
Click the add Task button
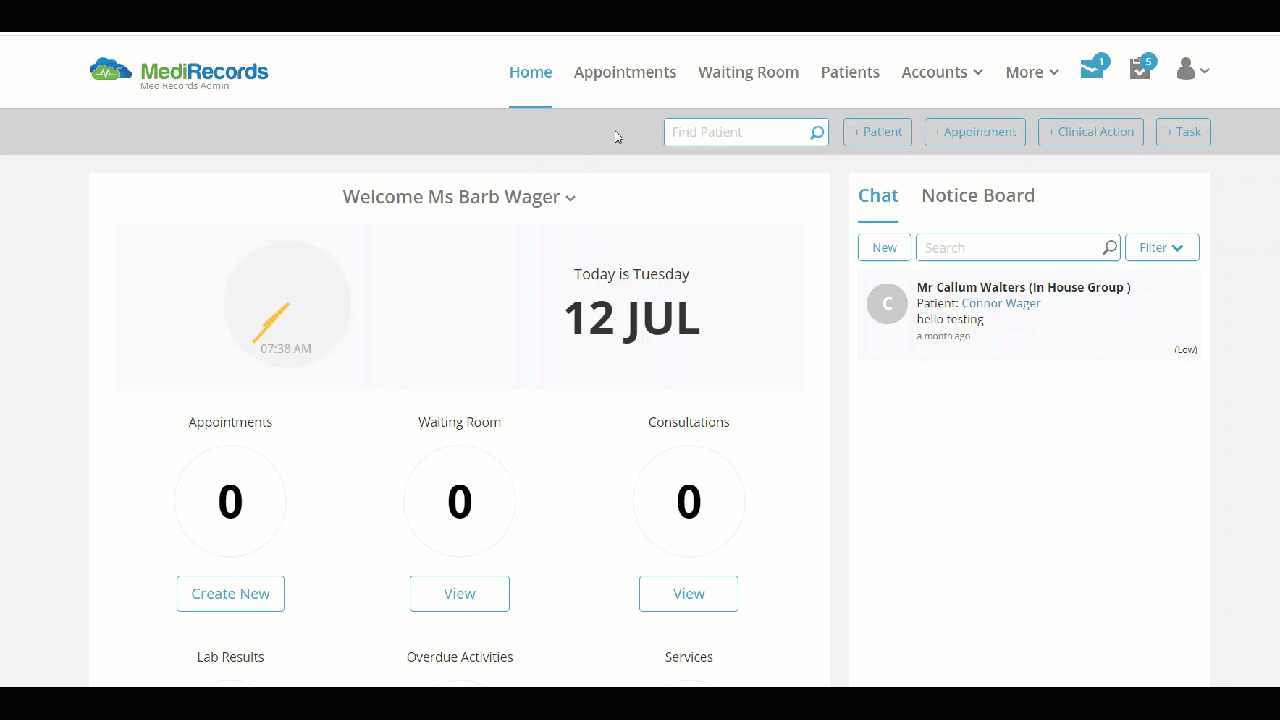pyautogui.click(x=1183, y=132)
